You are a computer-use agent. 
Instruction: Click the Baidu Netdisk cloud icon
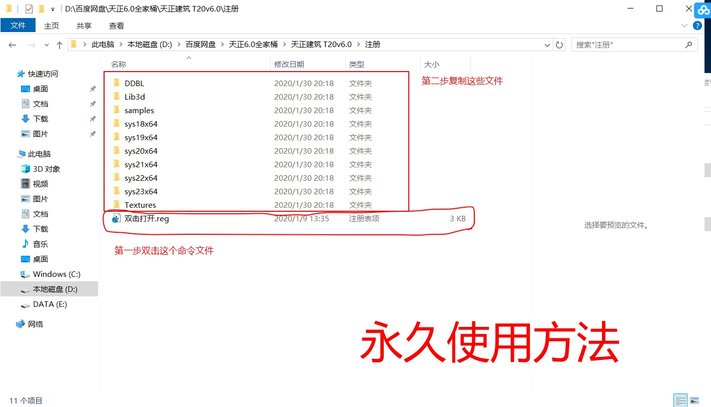click(x=703, y=10)
